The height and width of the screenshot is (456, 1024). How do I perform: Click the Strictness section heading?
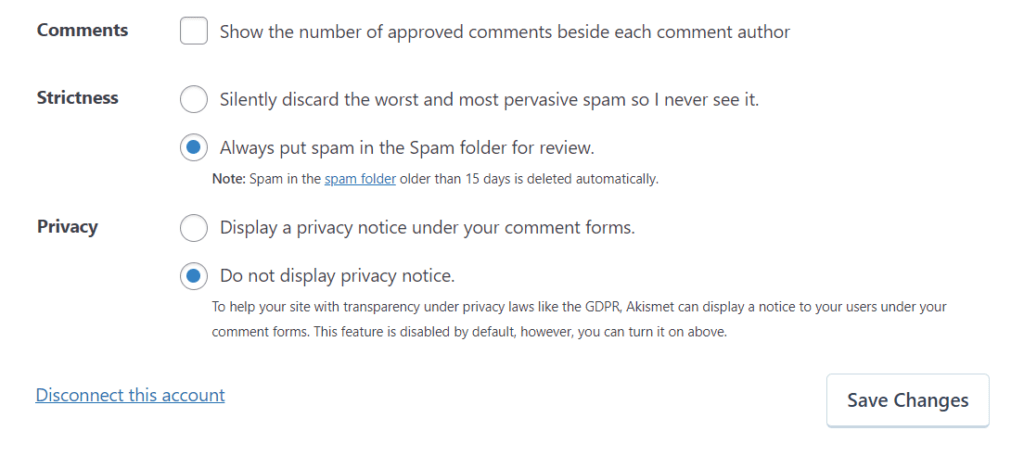coord(77,98)
